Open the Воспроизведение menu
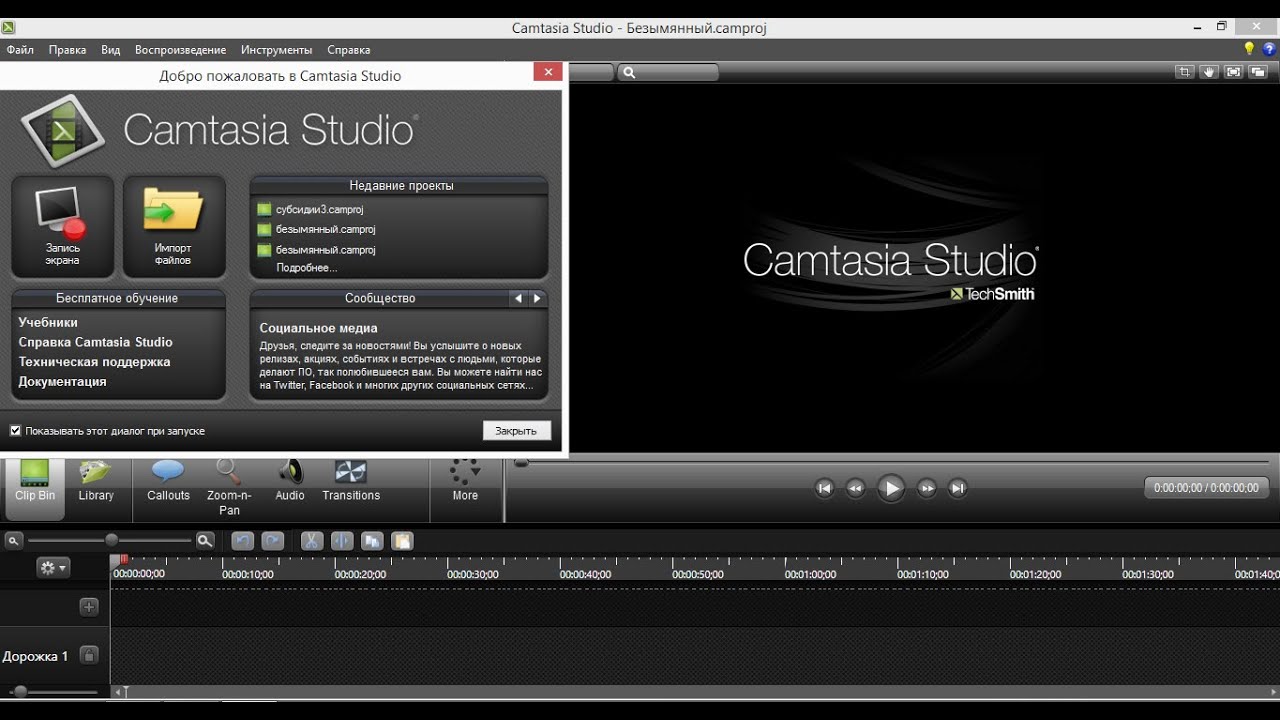 181,50
